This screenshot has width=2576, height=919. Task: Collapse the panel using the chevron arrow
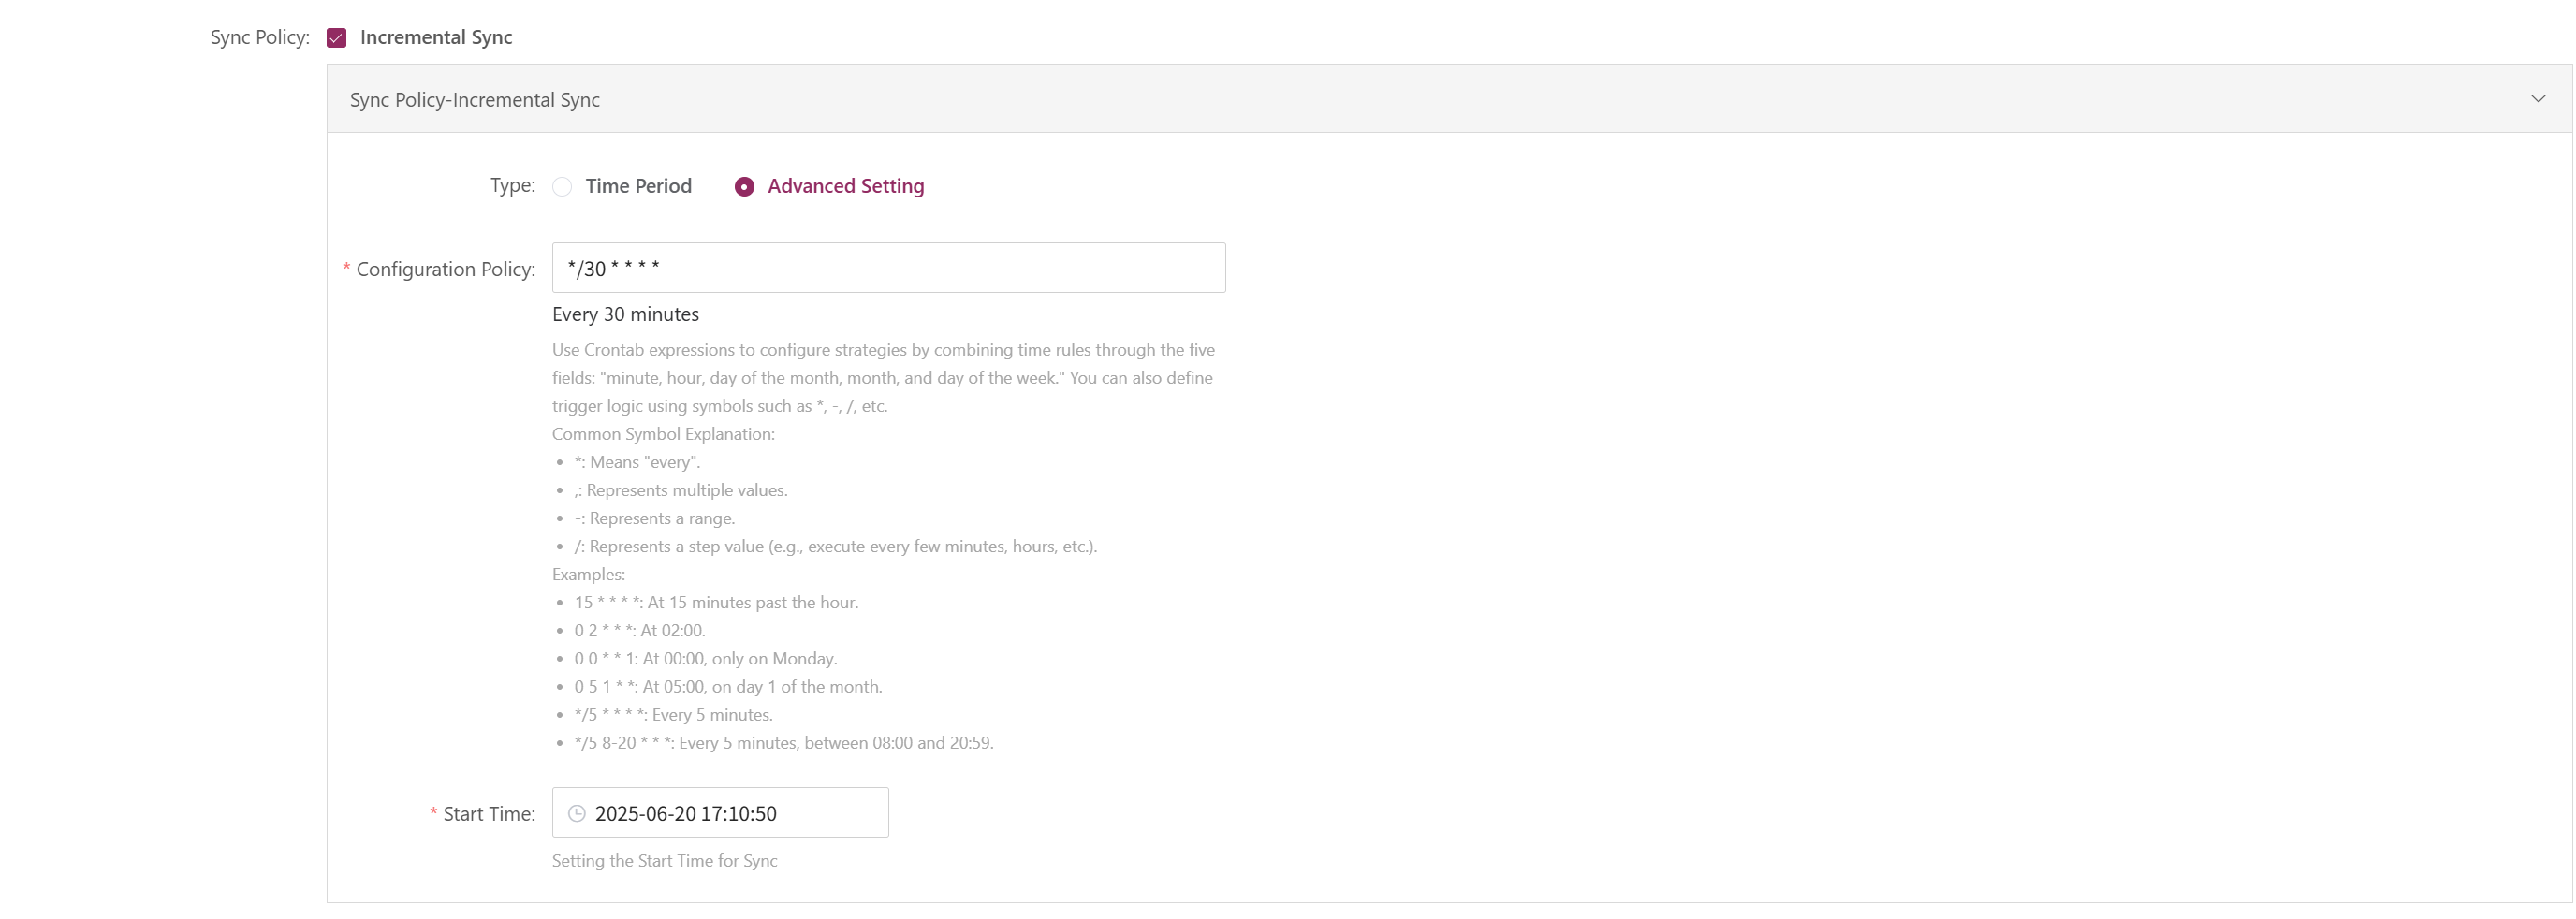[2537, 98]
